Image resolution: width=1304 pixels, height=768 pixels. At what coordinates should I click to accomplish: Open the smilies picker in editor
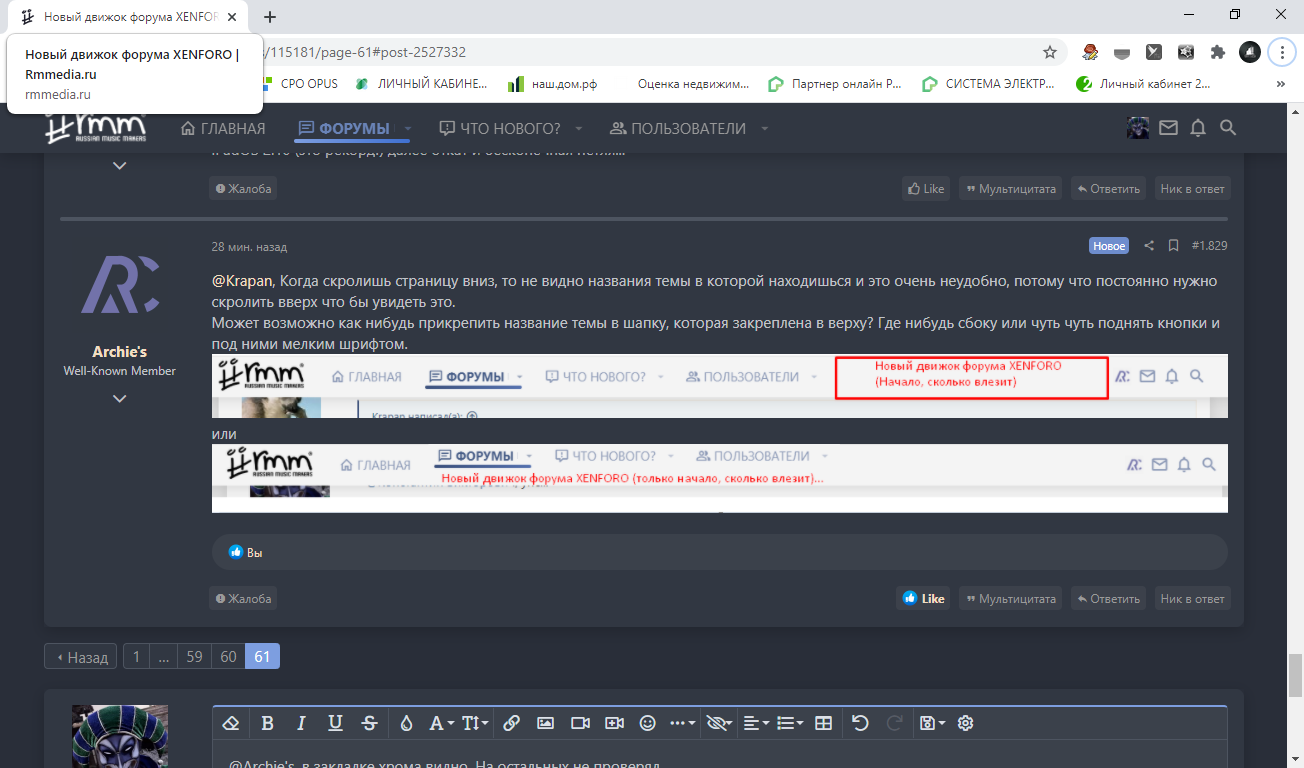tap(648, 723)
